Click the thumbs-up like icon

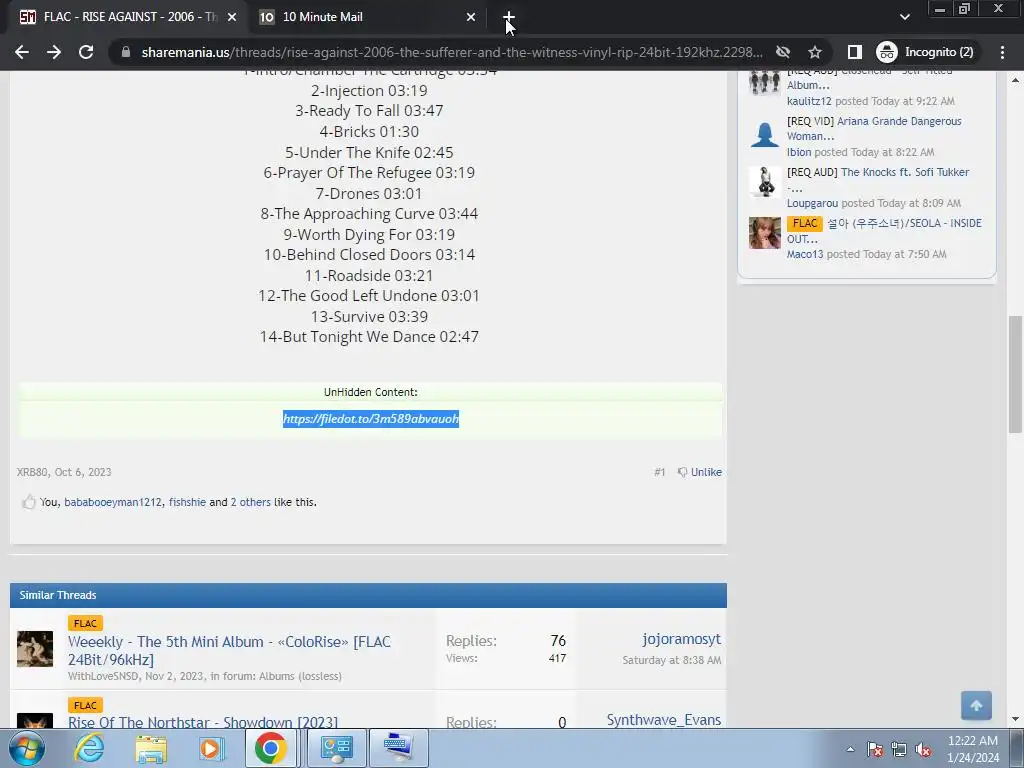coord(28,502)
